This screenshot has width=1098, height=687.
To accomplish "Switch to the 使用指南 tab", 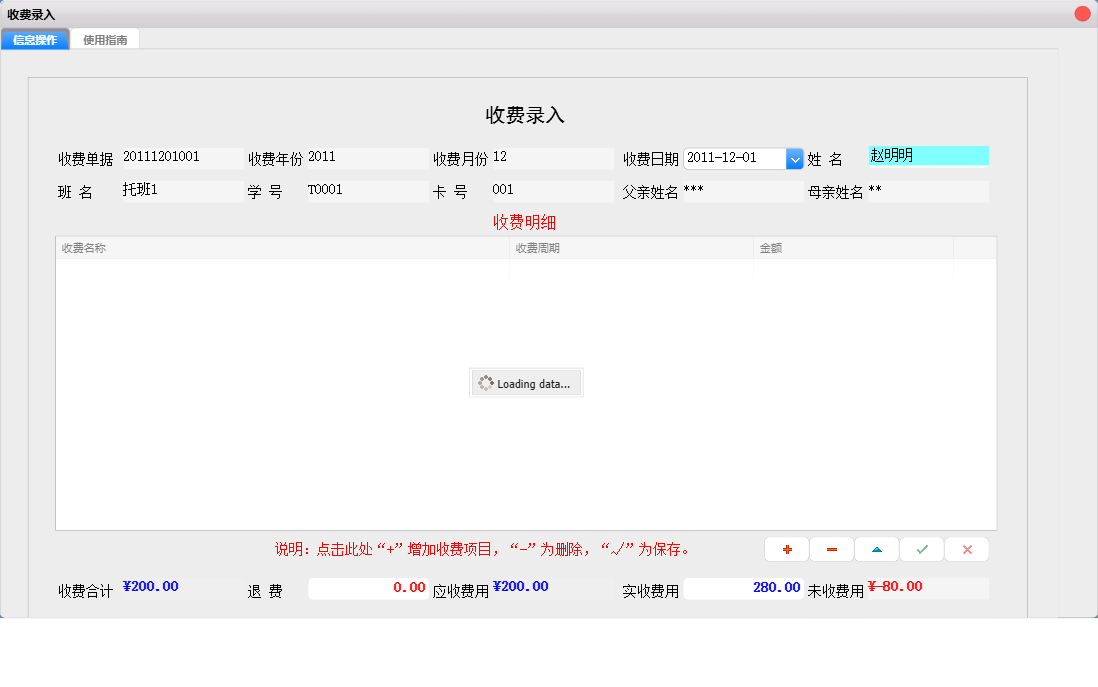I will coord(104,40).
